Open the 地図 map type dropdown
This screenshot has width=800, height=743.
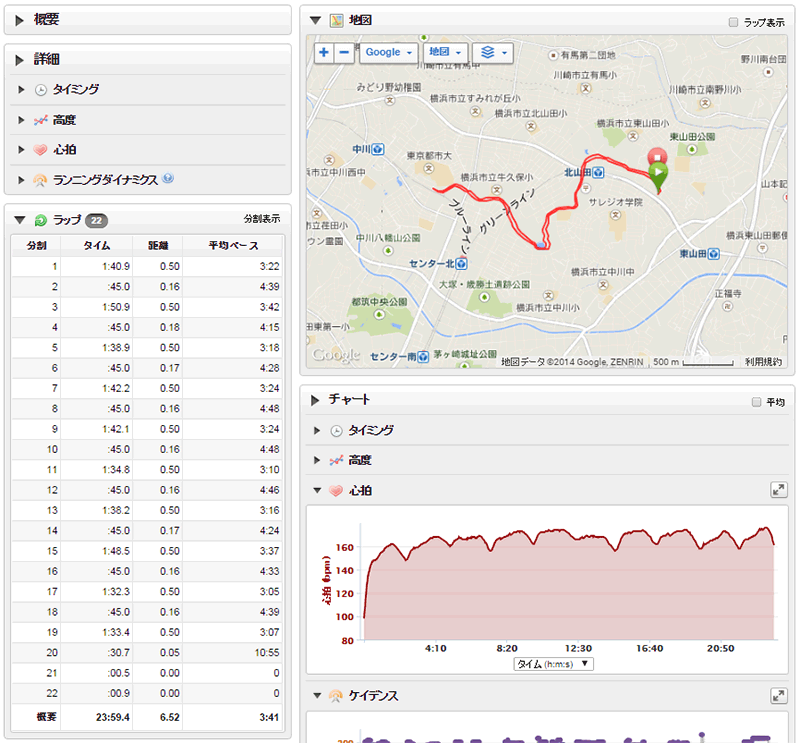point(445,52)
